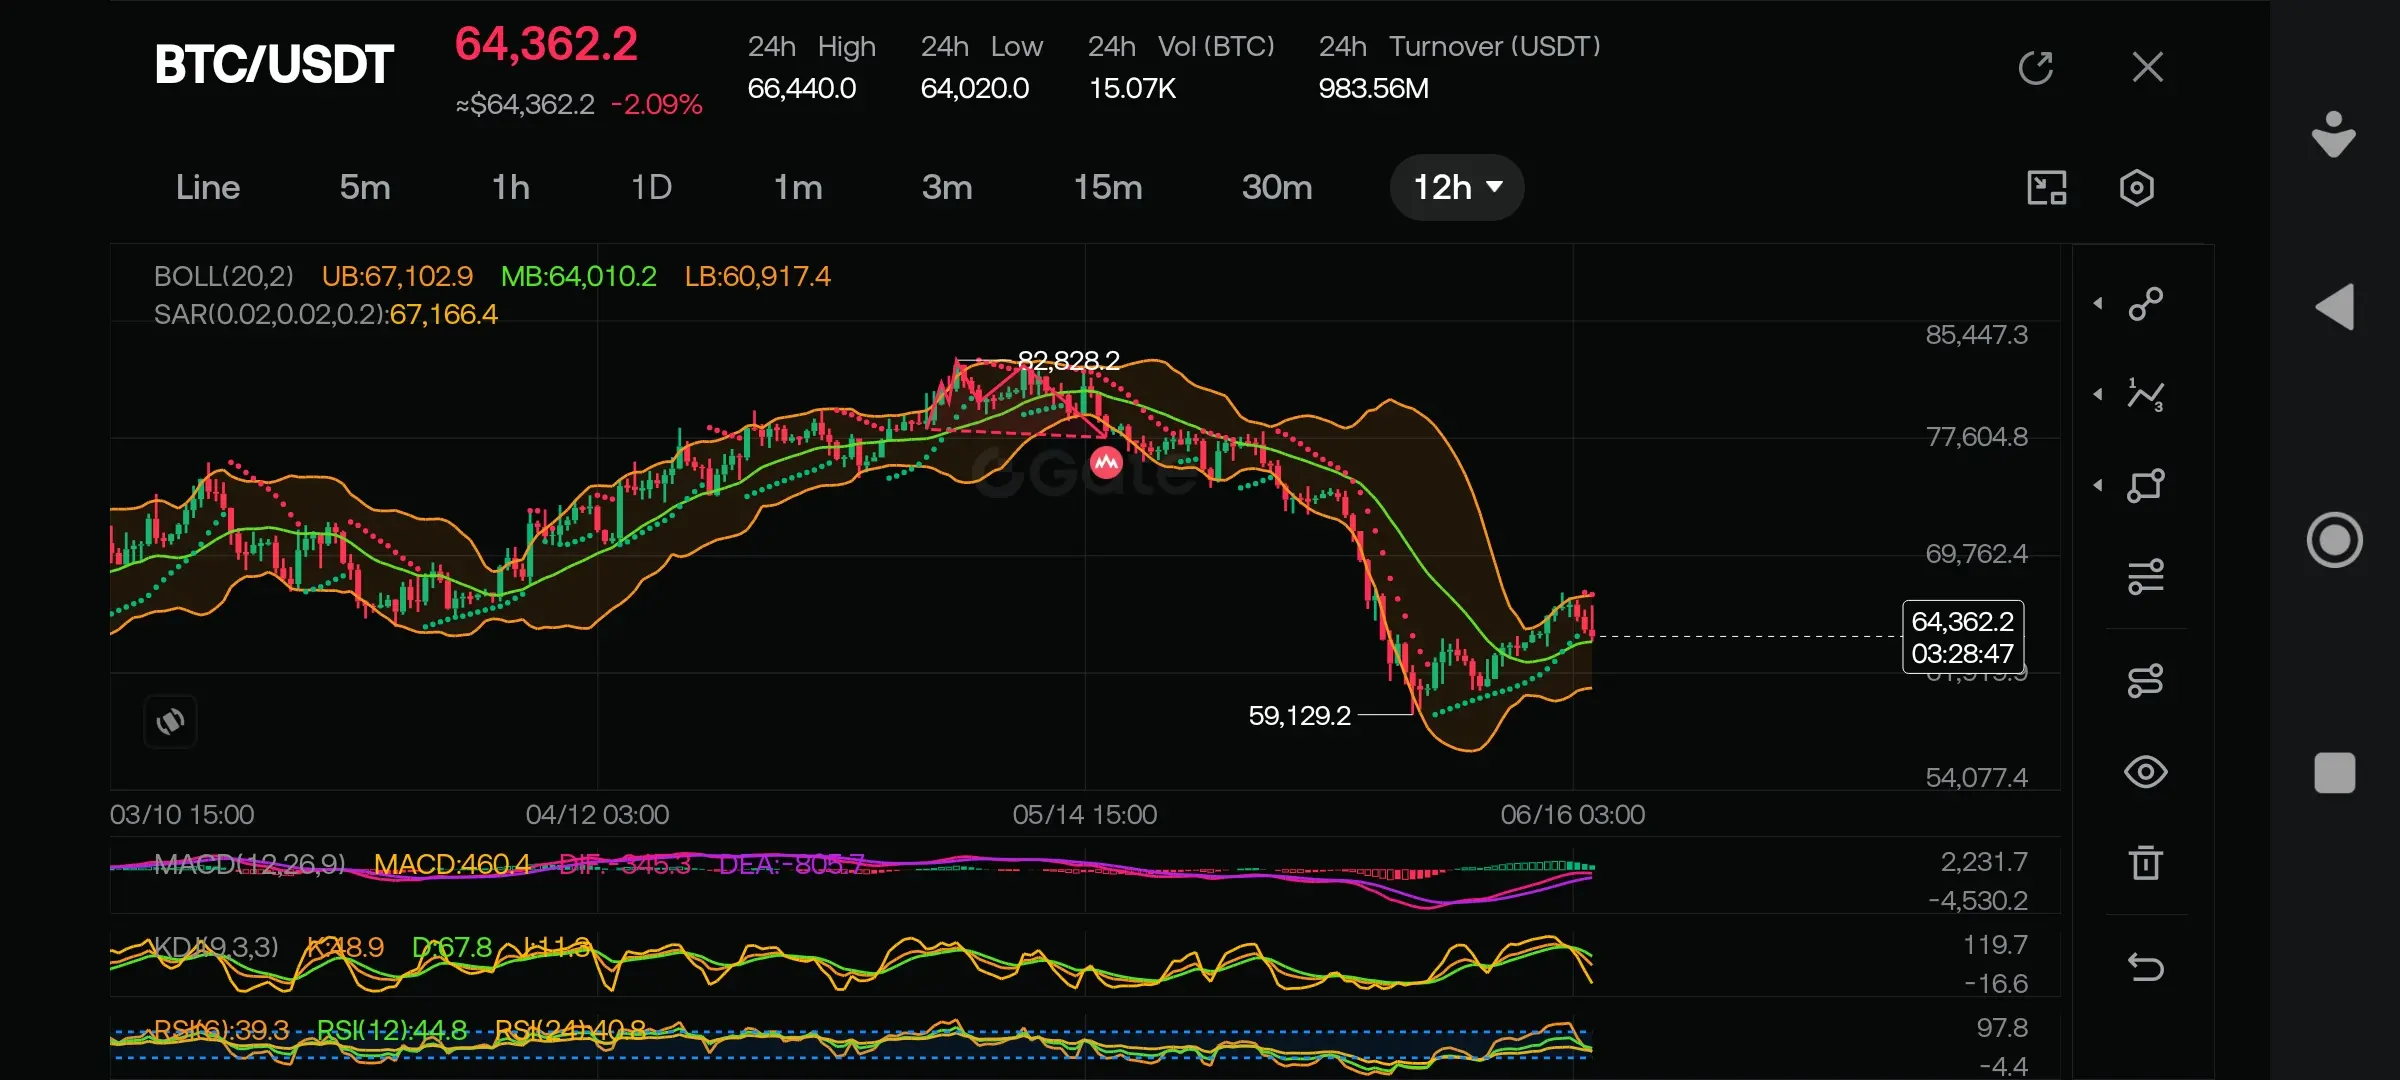Image resolution: width=2400 pixels, height=1080 pixels.
Task: Tap the system recents square button
Action: 2334,773
